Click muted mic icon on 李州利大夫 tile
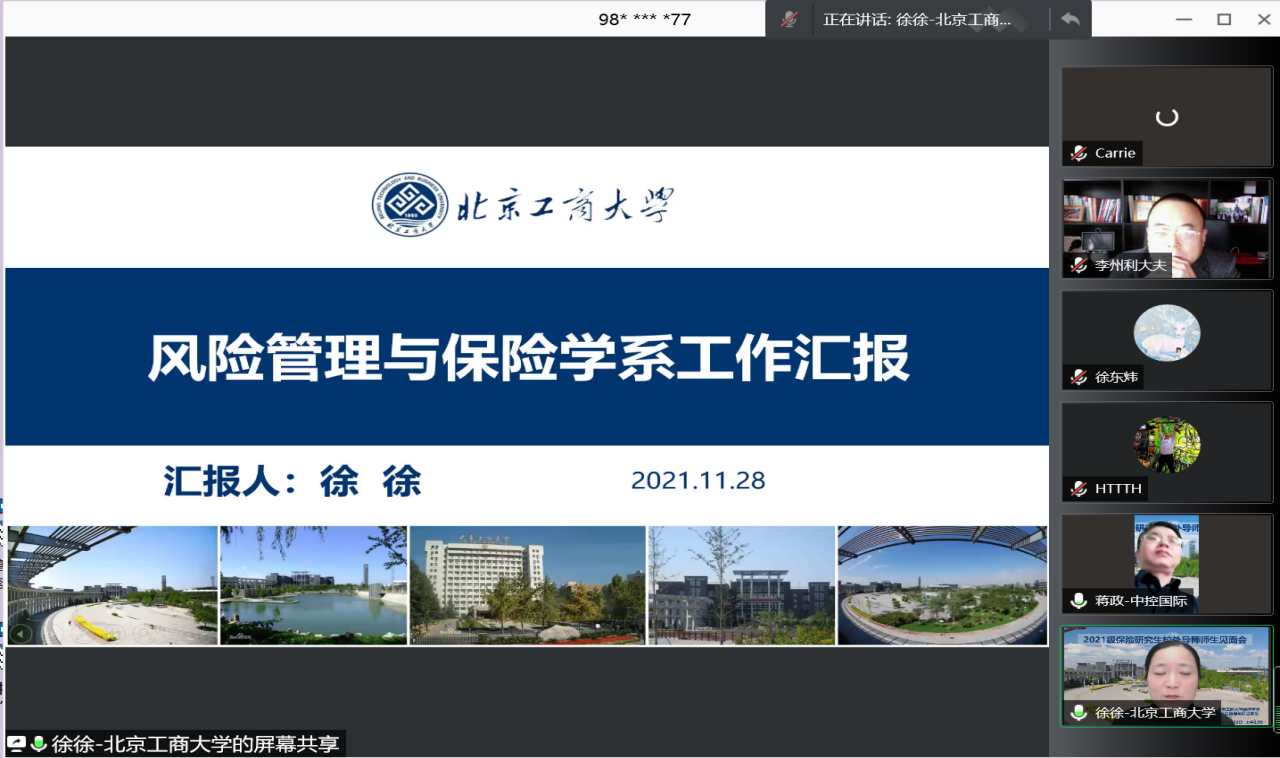This screenshot has width=1280, height=758. [1078, 265]
